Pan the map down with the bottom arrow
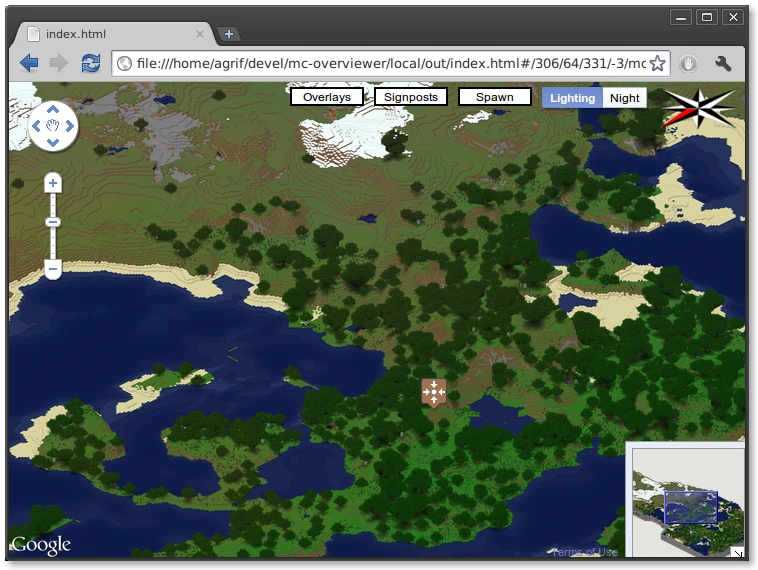 53,143
